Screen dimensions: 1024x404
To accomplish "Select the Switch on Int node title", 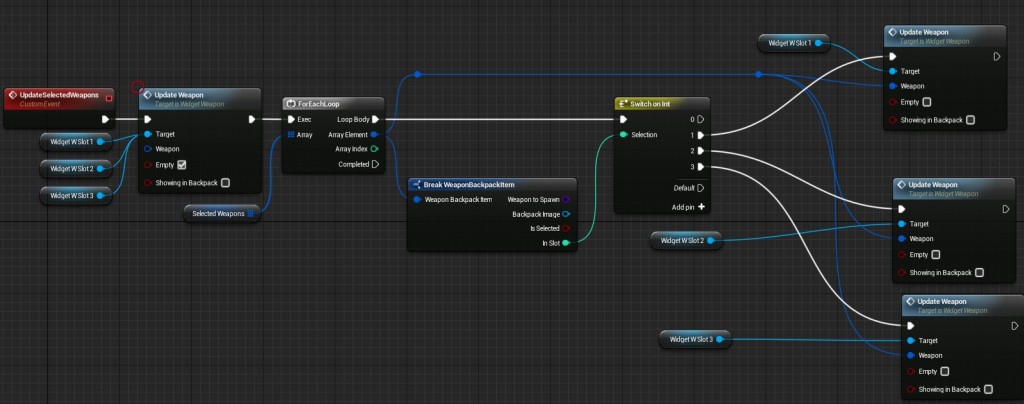I will click(x=650, y=104).
